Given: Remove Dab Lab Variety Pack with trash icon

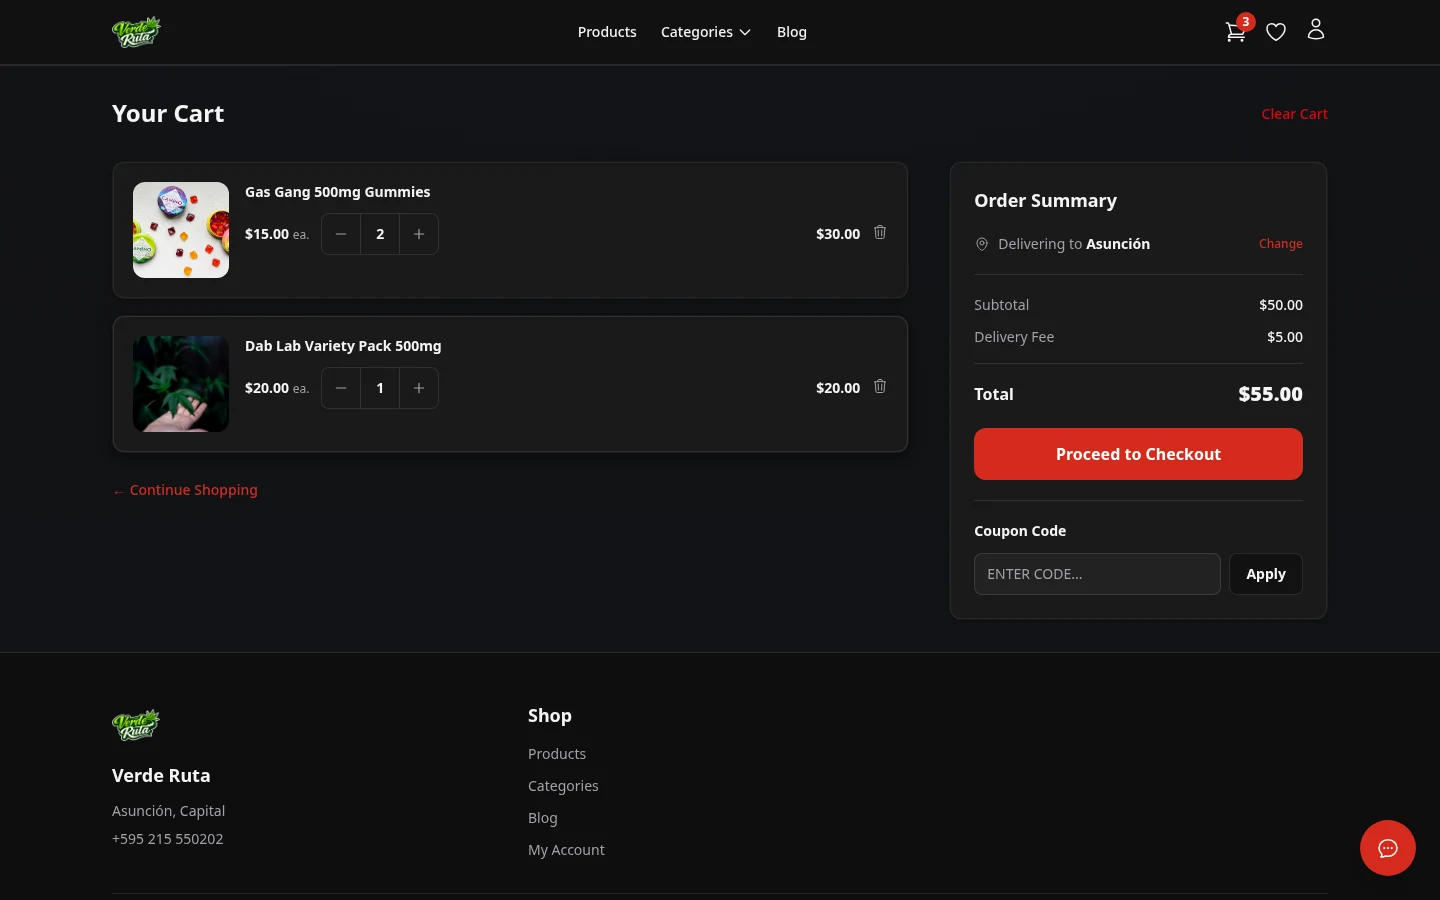Looking at the screenshot, I should (x=880, y=386).
